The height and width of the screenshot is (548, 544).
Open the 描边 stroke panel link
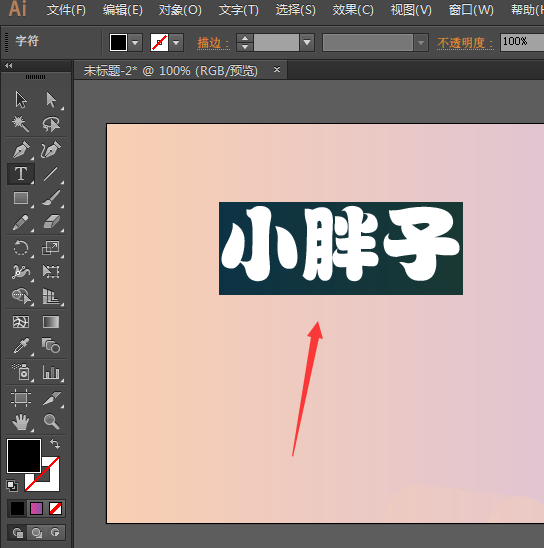click(x=213, y=43)
